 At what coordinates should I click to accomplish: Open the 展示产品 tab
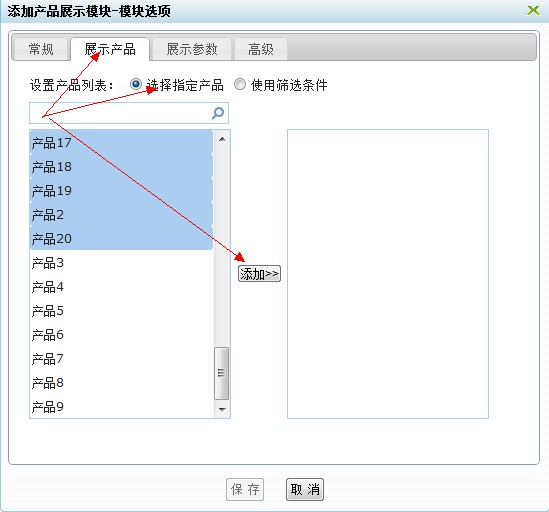(110, 49)
